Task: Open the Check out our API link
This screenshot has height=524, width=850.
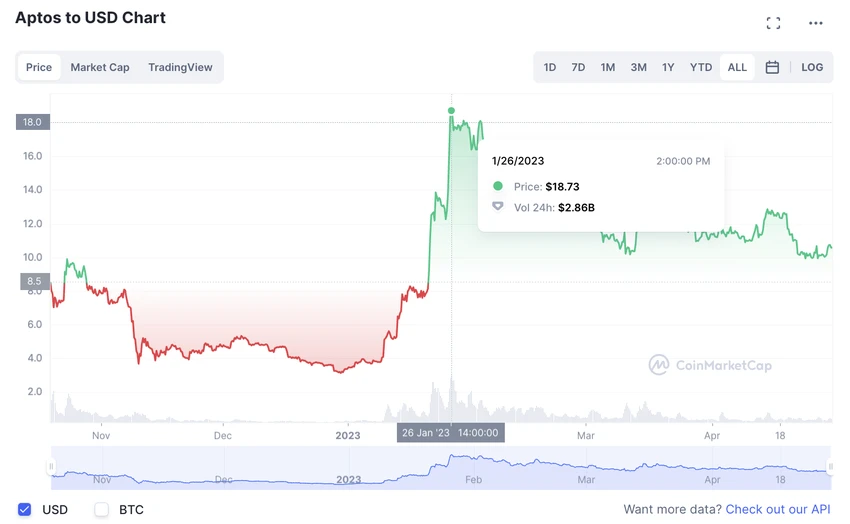Action: pos(778,509)
